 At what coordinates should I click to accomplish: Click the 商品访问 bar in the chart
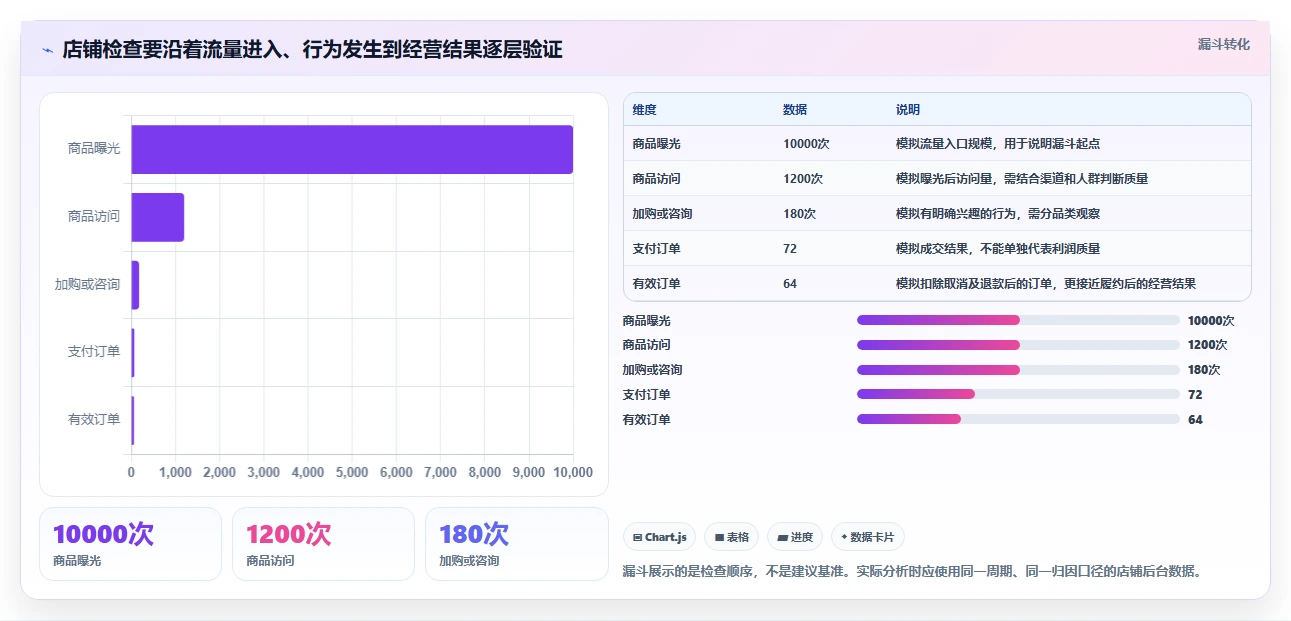[x=158, y=217]
